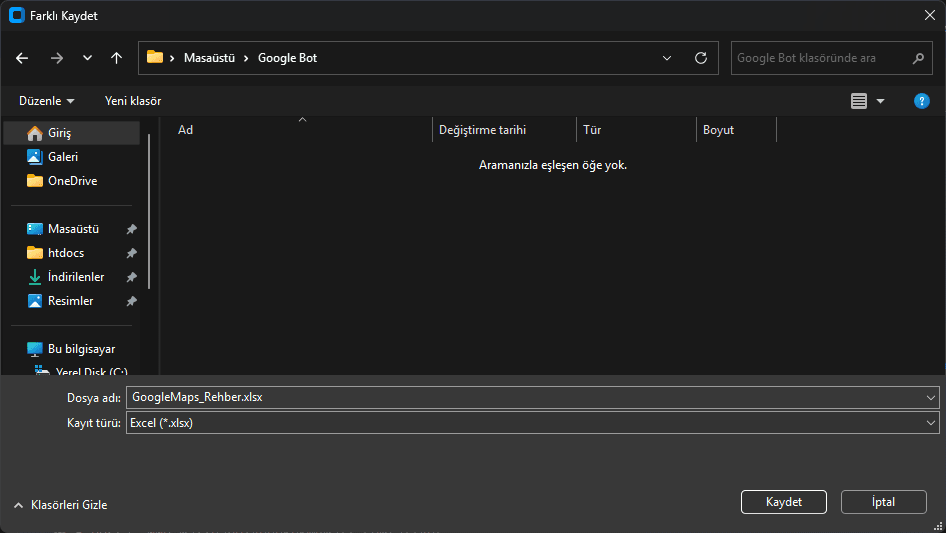The height and width of the screenshot is (533, 946).
Task: Open İndirilenler folder in sidebar
Action: [x=75, y=277]
